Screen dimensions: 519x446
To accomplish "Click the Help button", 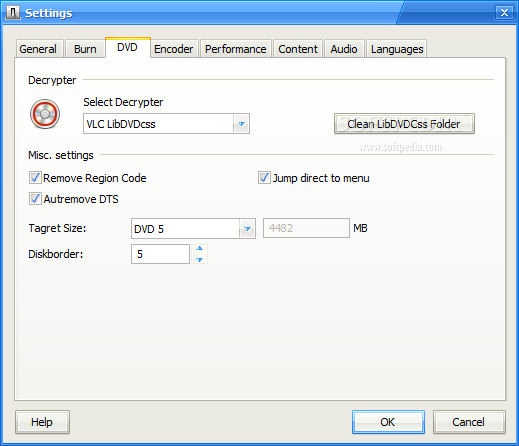I will 42,422.
